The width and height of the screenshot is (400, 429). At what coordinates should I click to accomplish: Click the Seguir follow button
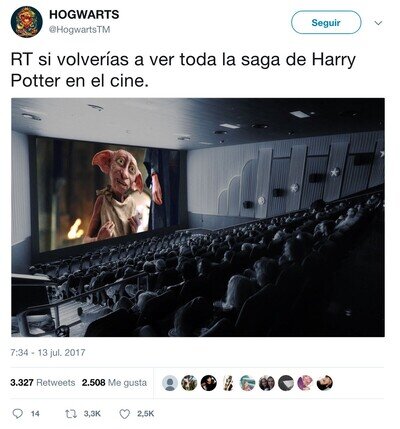[326, 22]
